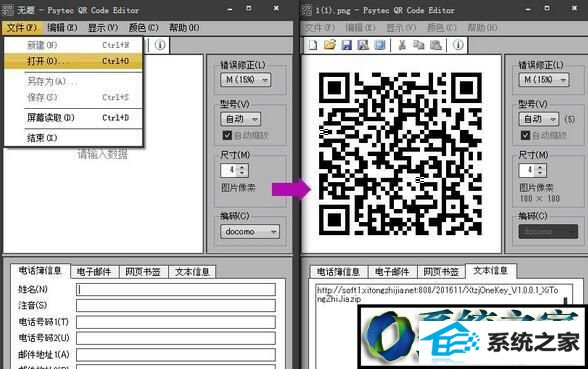Increase 尺寸 value with up arrow, left window
Viewport: 588px width, 369px height.
point(242,167)
